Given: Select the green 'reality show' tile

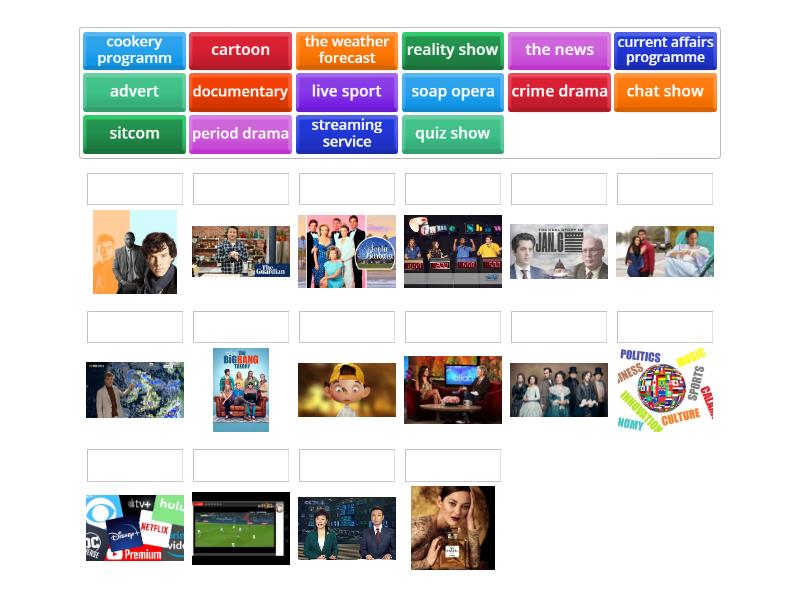Looking at the screenshot, I should [x=452, y=50].
